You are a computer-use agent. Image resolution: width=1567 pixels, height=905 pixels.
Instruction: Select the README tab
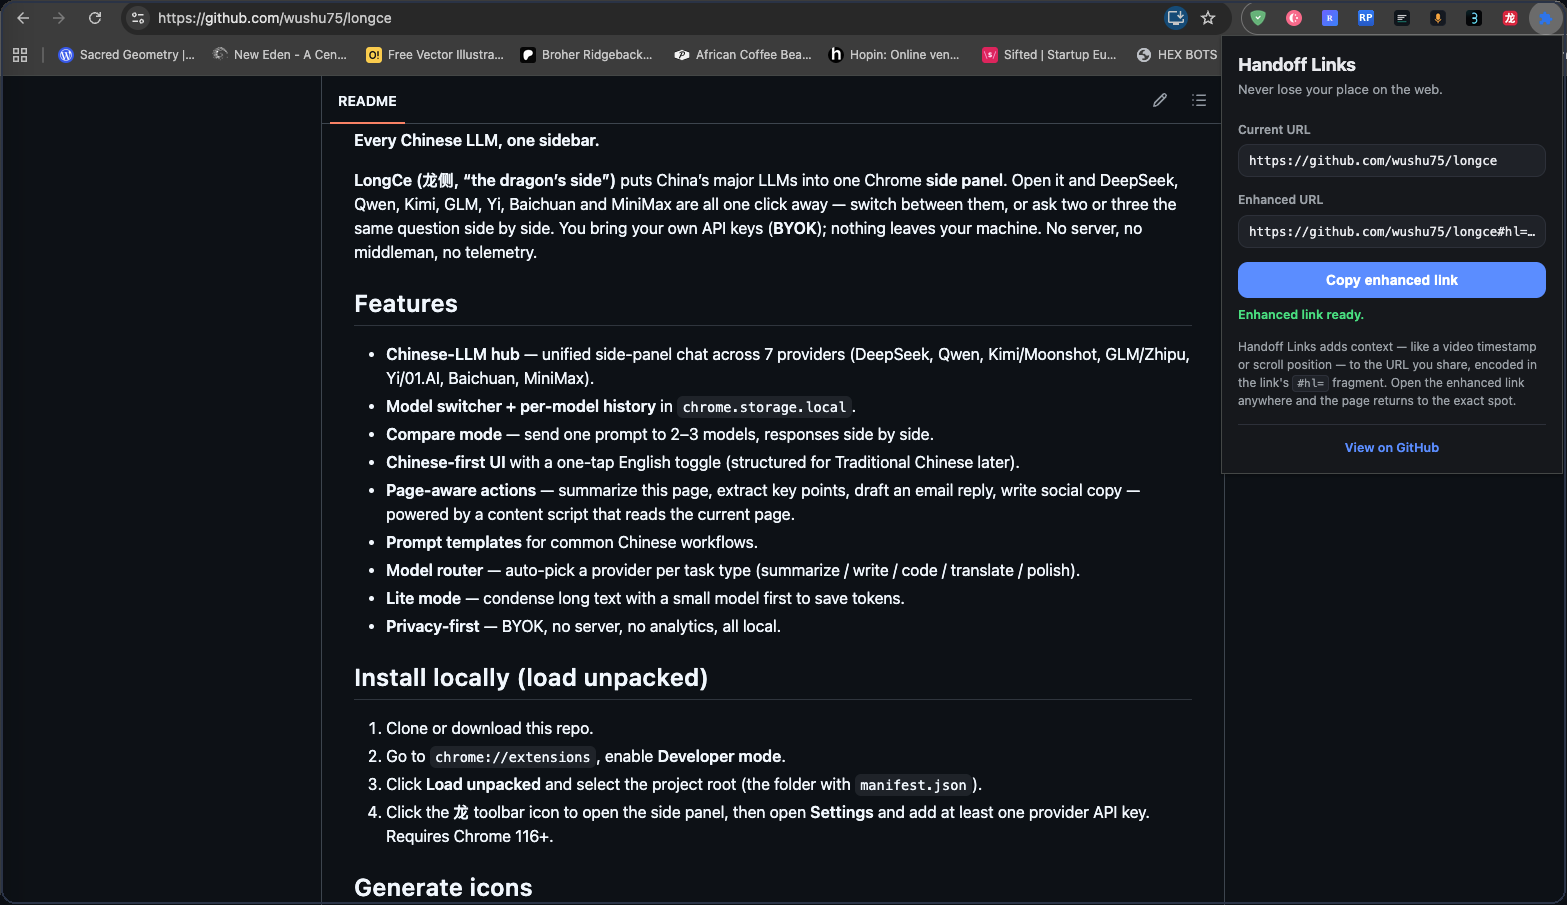[367, 101]
